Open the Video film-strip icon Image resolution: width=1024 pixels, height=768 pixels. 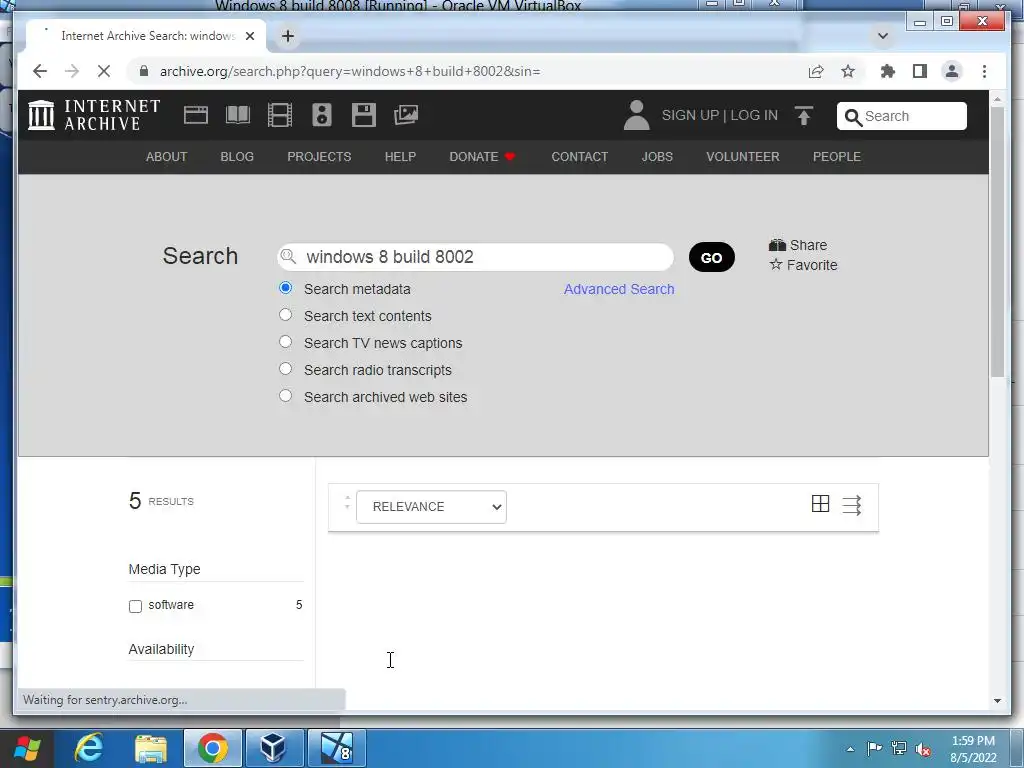pos(280,115)
